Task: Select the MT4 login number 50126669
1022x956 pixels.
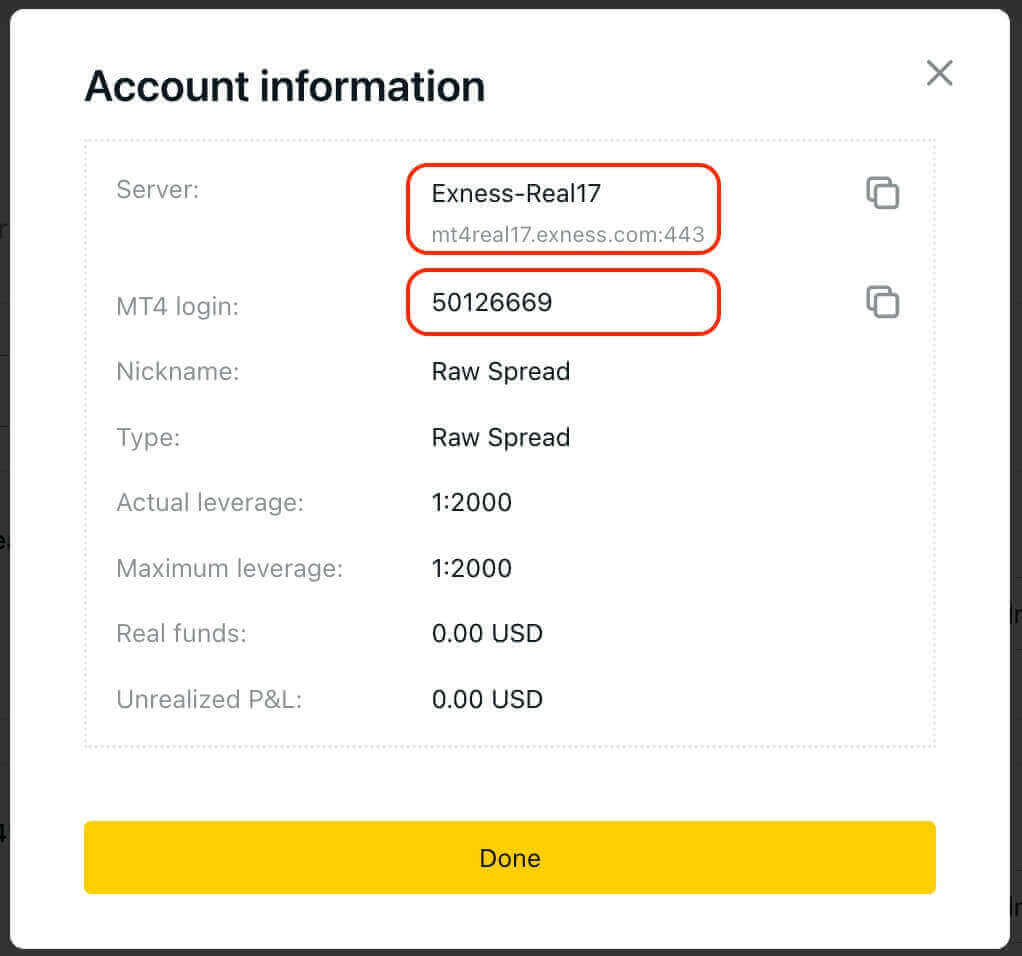Action: coord(491,302)
